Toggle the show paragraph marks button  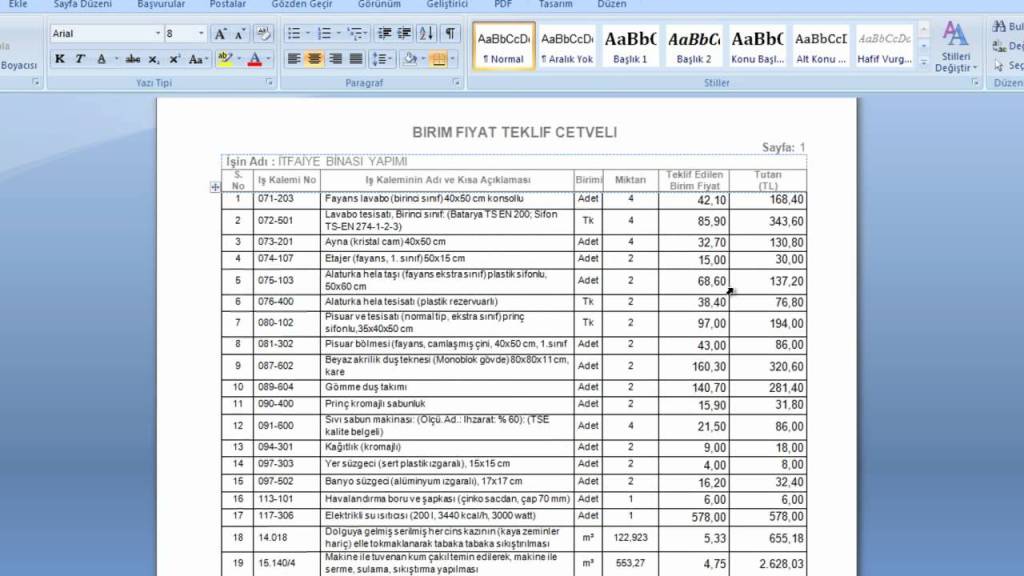(451, 34)
